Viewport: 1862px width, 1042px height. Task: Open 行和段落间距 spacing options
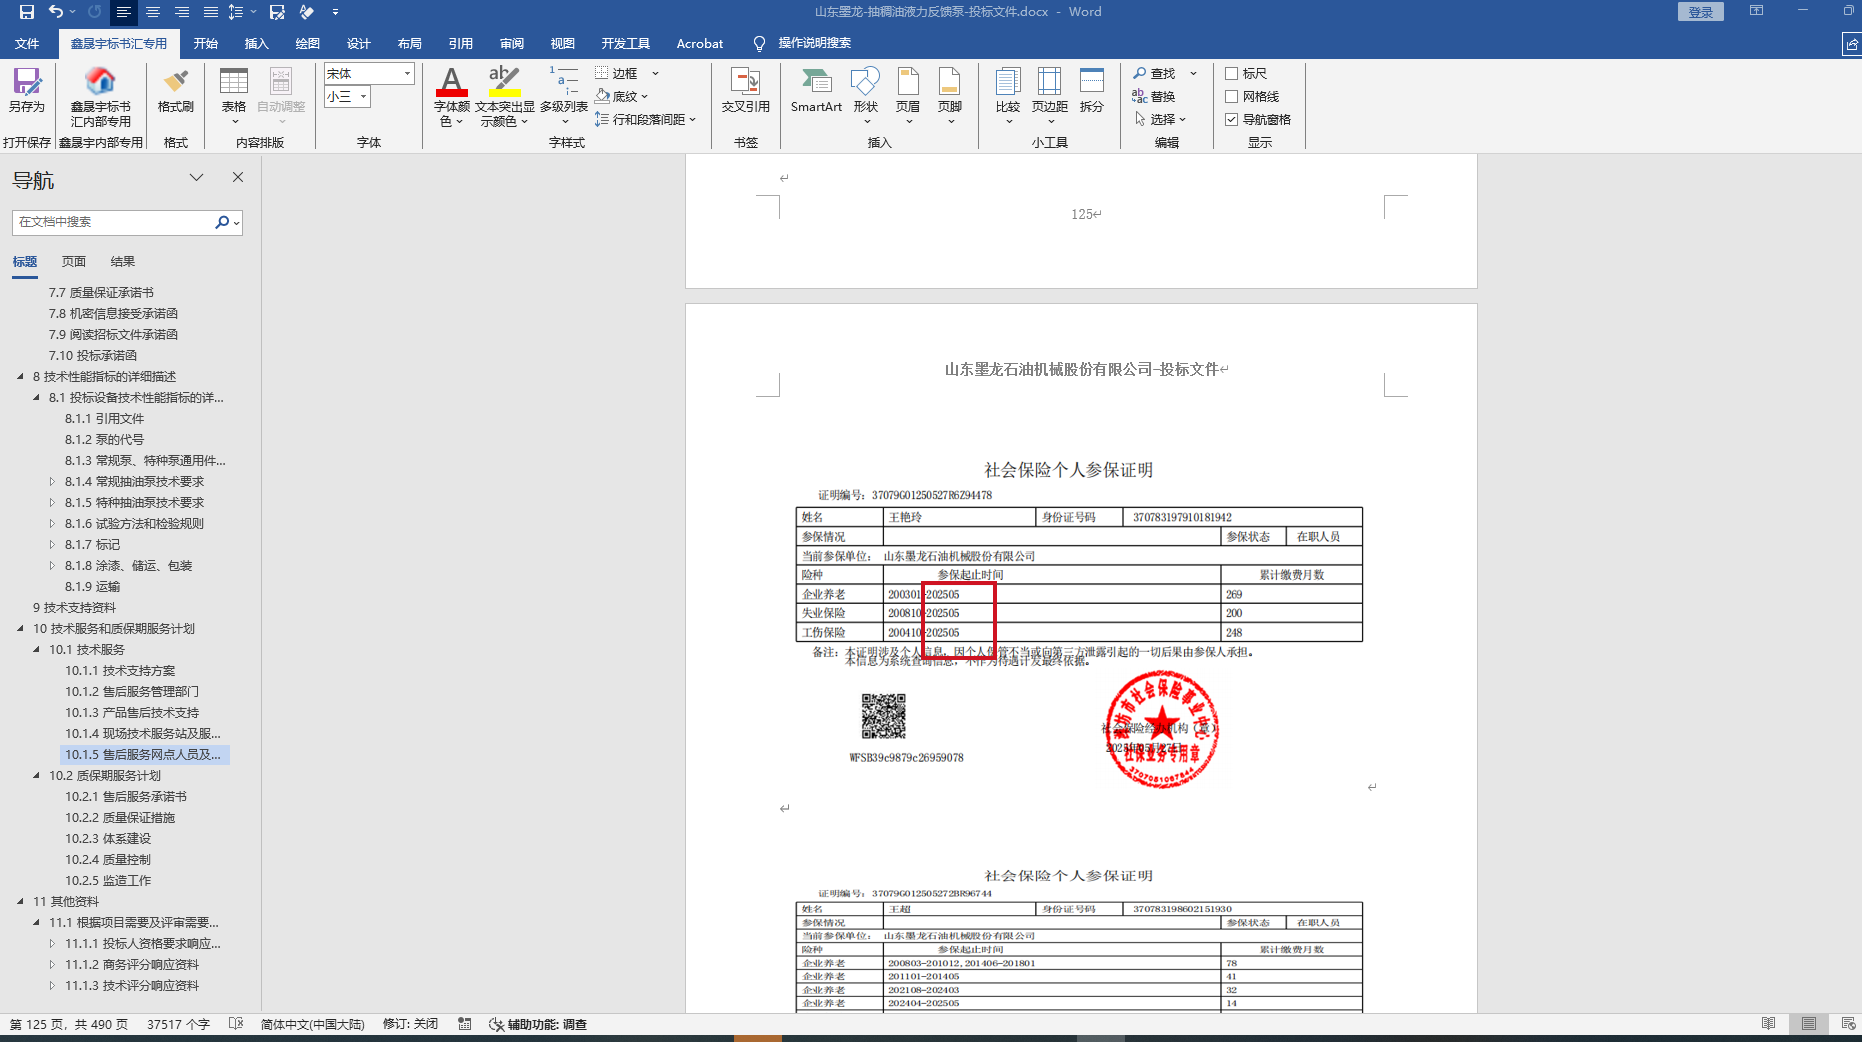click(645, 119)
